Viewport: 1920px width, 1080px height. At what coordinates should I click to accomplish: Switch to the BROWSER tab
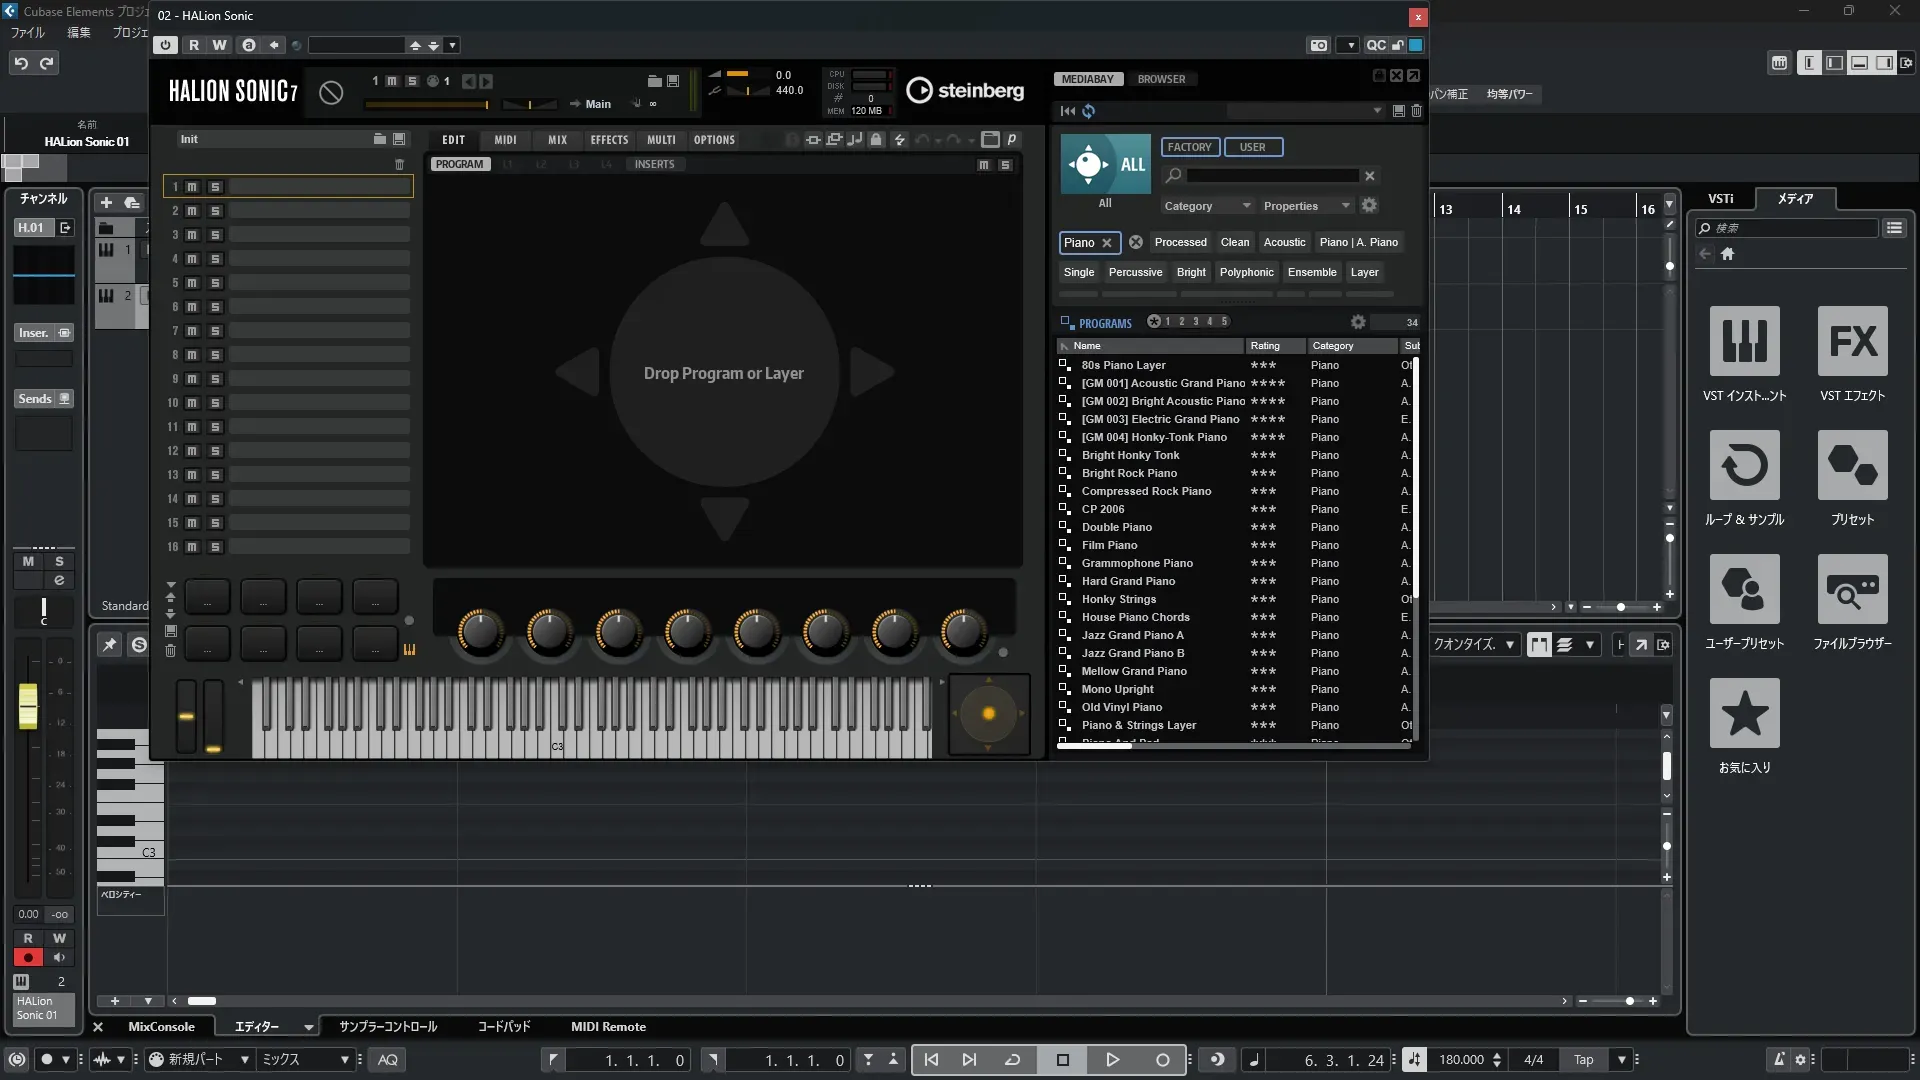point(1161,79)
